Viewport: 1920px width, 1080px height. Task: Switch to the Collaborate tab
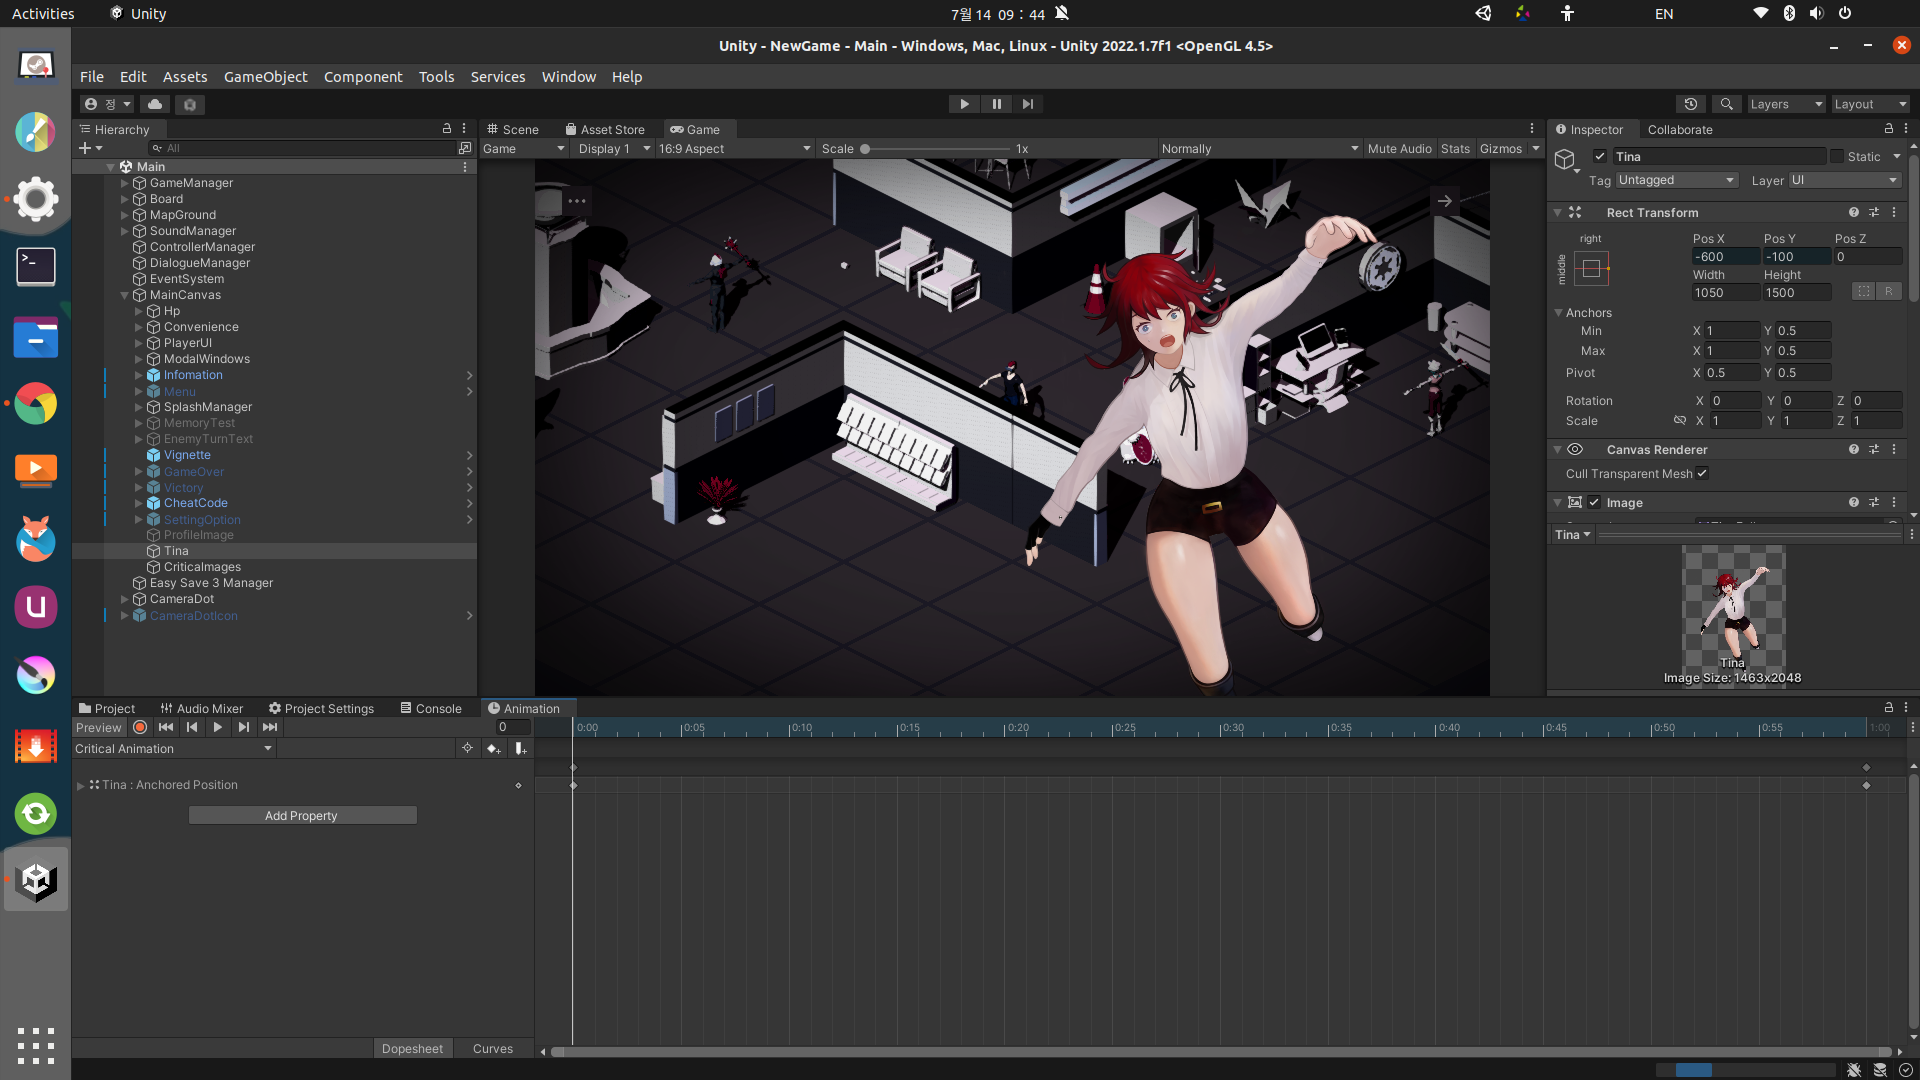coord(1680,129)
